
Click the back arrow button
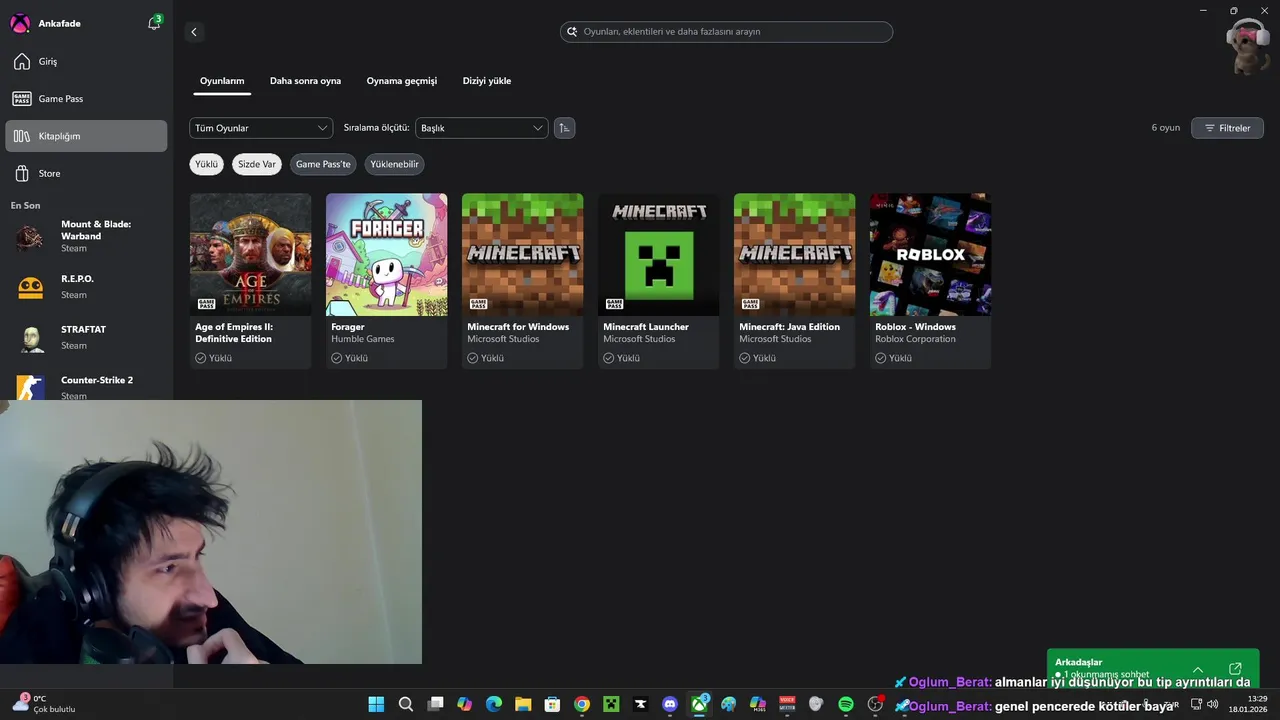tap(194, 32)
